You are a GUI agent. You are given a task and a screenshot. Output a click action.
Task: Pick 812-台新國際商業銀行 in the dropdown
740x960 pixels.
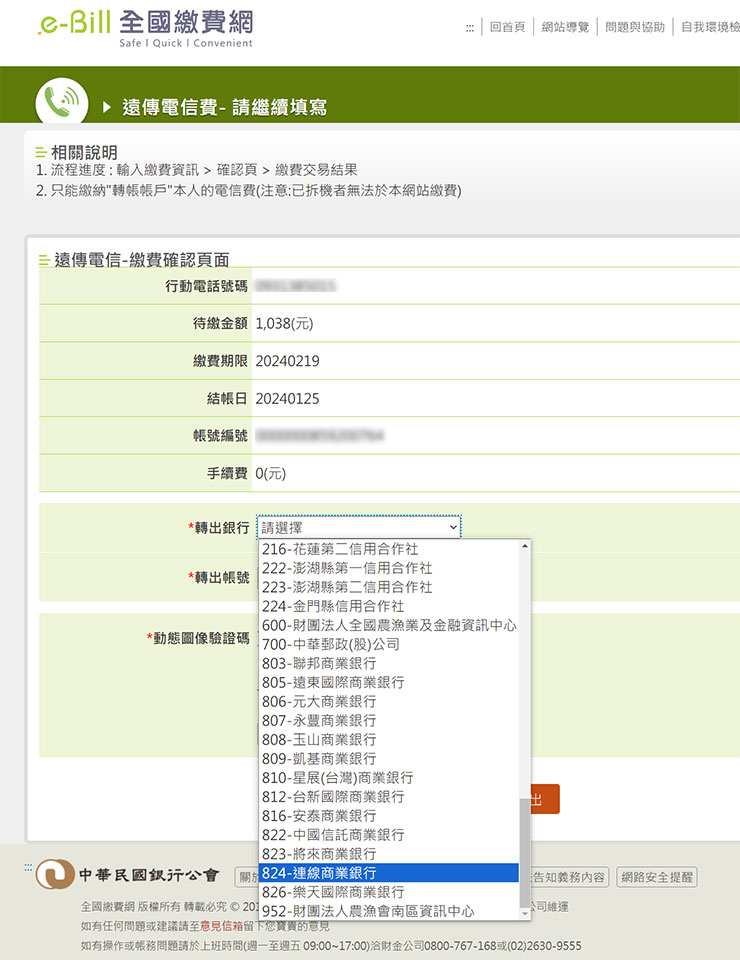tap(389, 797)
